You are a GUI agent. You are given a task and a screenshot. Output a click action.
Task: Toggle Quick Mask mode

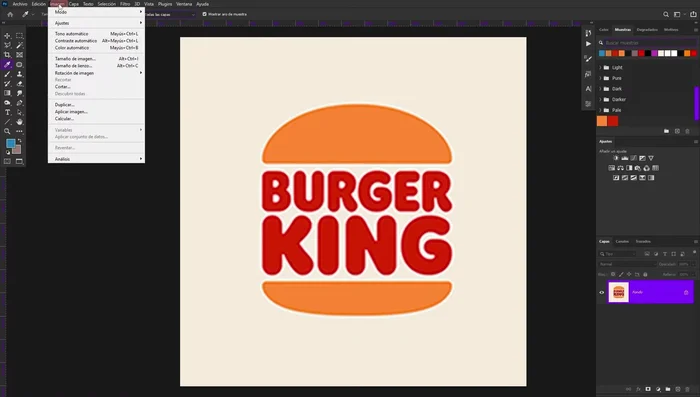(x=7, y=161)
